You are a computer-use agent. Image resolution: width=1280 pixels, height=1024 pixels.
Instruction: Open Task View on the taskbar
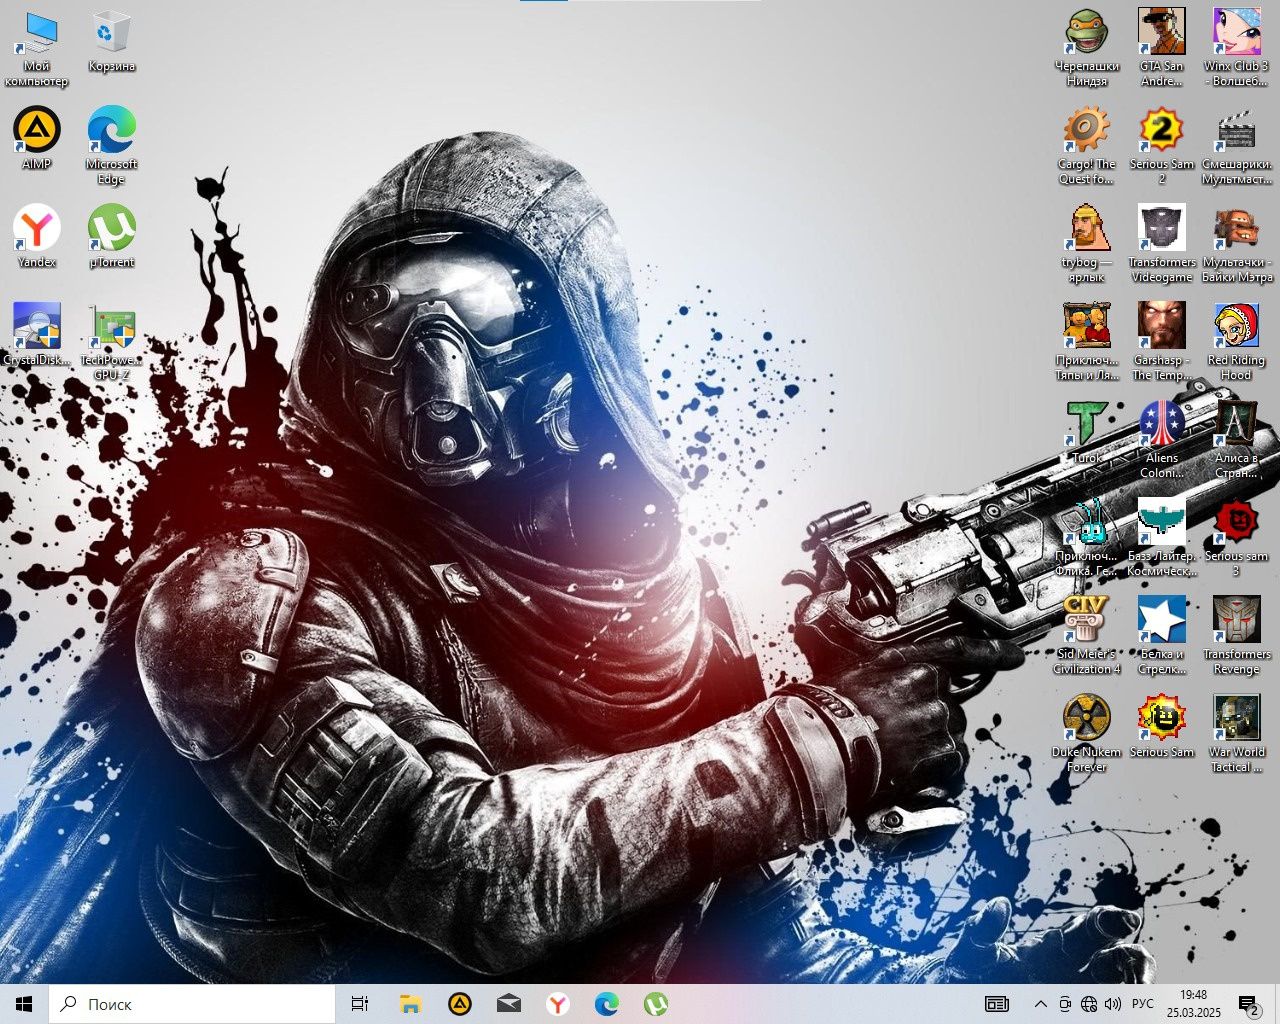(x=360, y=1004)
